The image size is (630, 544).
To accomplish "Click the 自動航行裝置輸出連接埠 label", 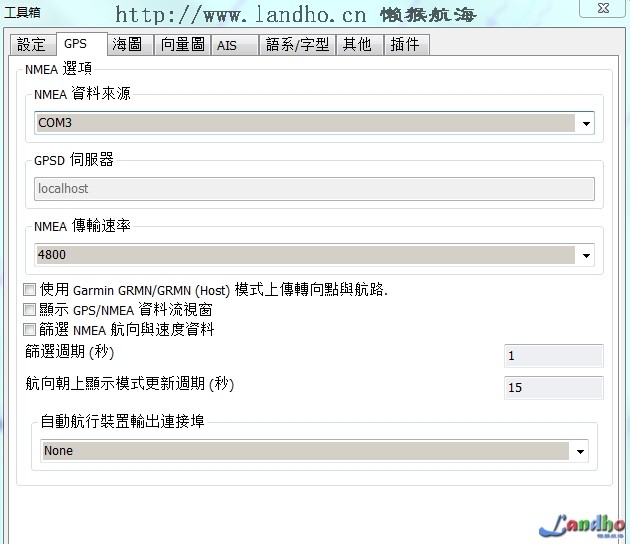I will [x=123, y=421].
